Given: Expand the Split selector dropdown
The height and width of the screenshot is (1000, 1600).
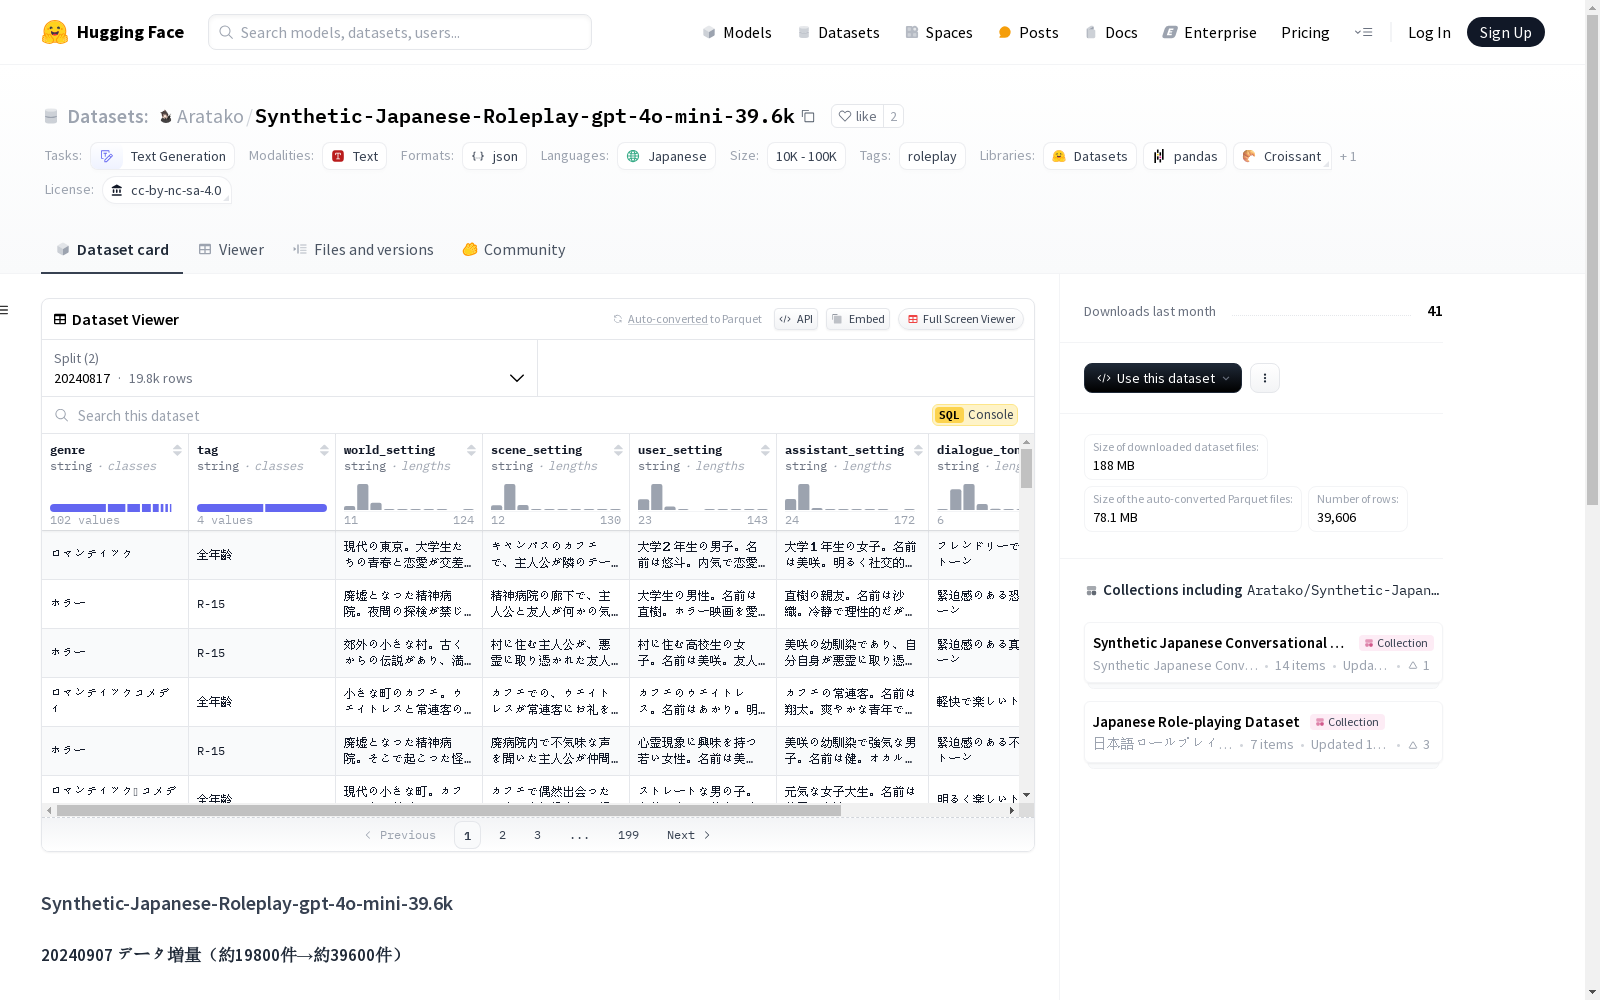Looking at the screenshot, I should [x=290, y=368].
